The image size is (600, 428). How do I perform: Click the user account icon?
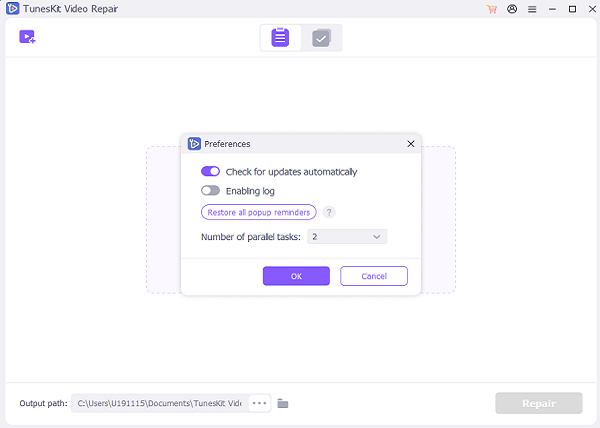512,9
